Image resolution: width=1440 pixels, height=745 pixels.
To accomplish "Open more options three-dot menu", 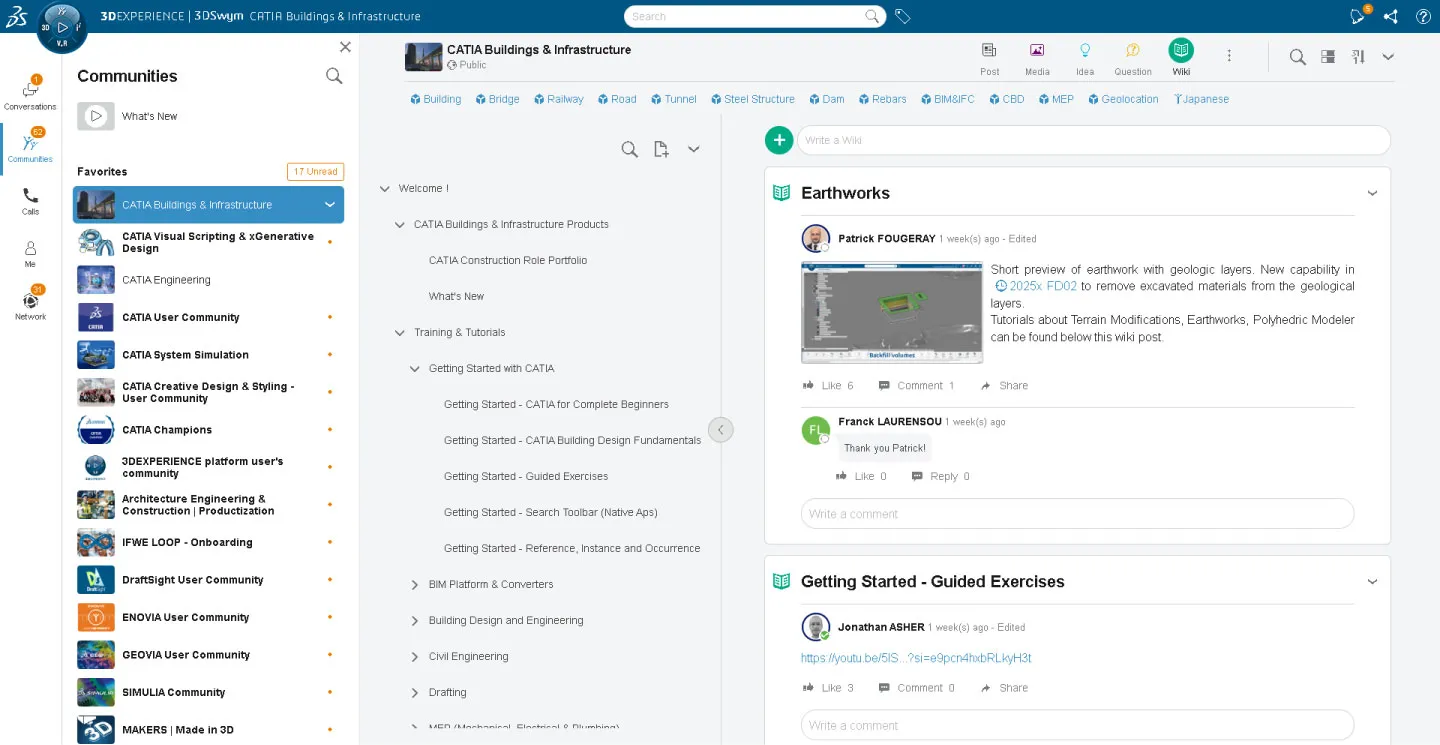I will tap(1229, 56).
